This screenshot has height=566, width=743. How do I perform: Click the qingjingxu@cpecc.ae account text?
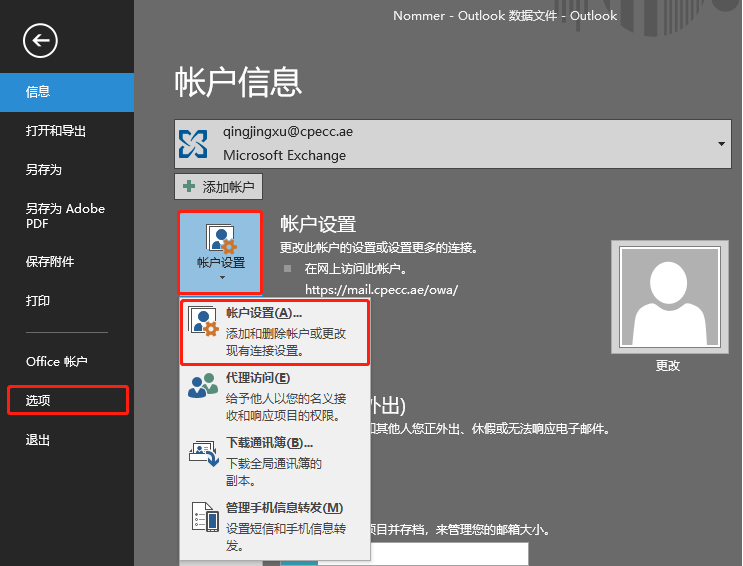coord(288,132)
